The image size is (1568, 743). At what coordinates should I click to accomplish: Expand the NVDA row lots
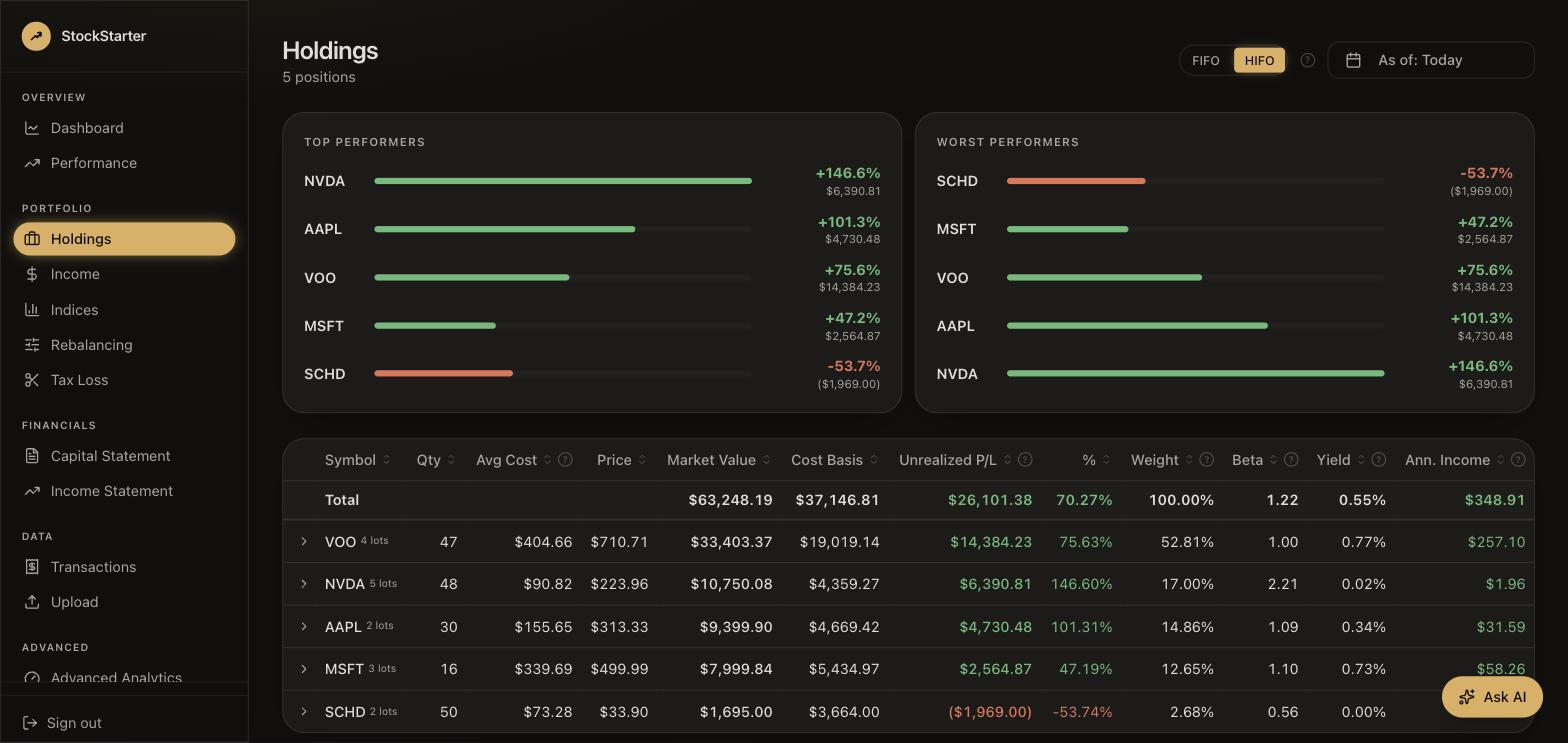coord(304,584)
